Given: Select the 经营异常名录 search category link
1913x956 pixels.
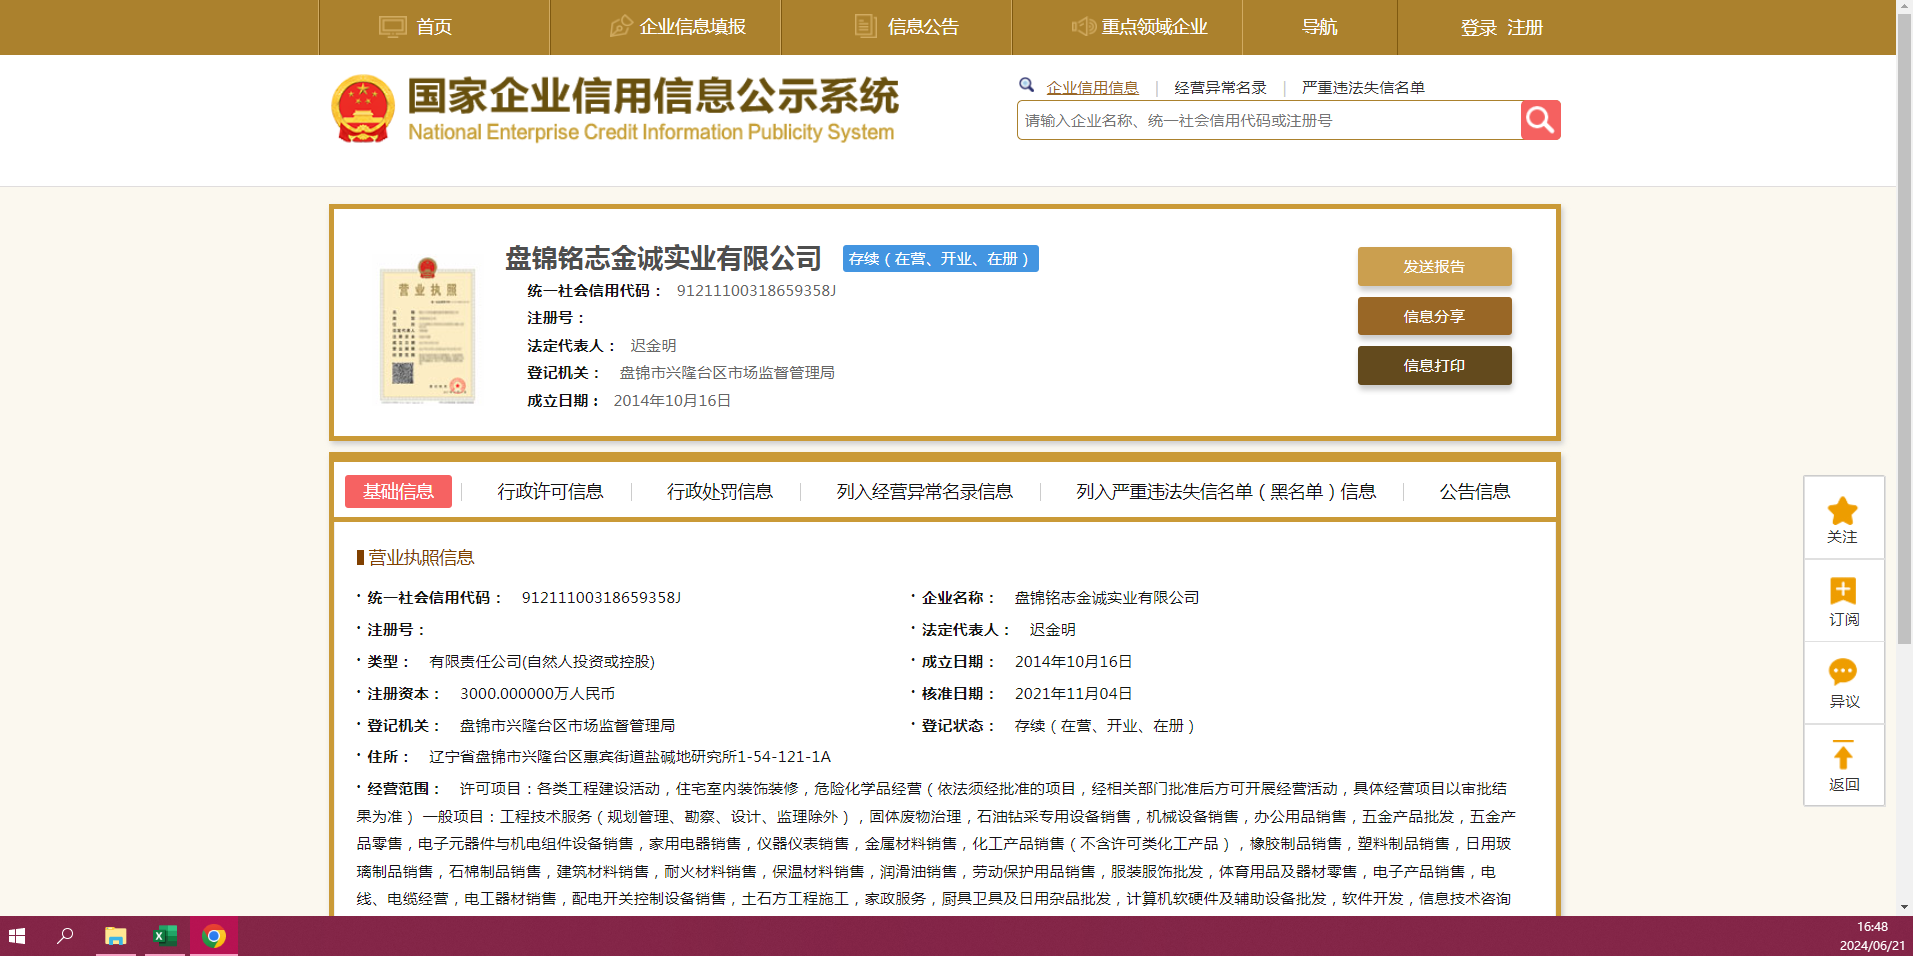Looking at the screenshot, I should 1220,87.
